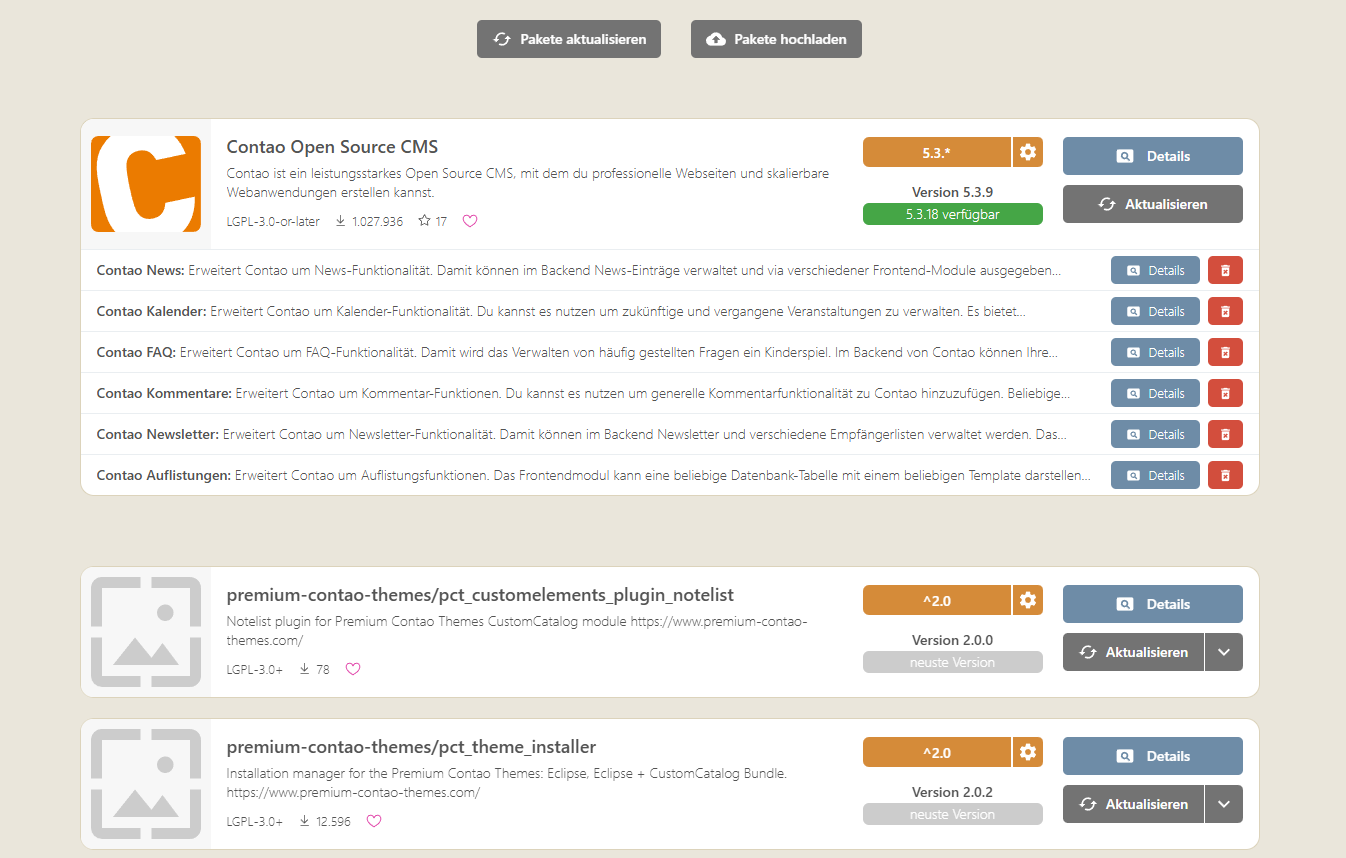Click the Version 2.0.0 label

952,640
